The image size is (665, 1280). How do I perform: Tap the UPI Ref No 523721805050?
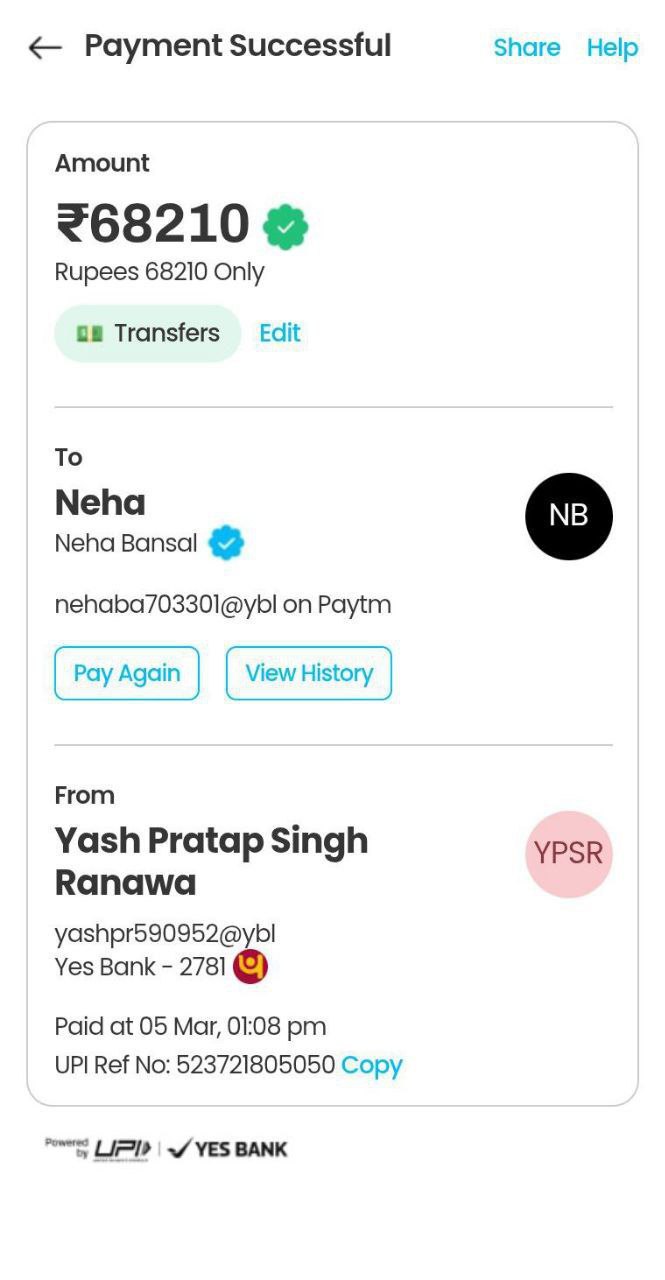[x=195, y=1065]
